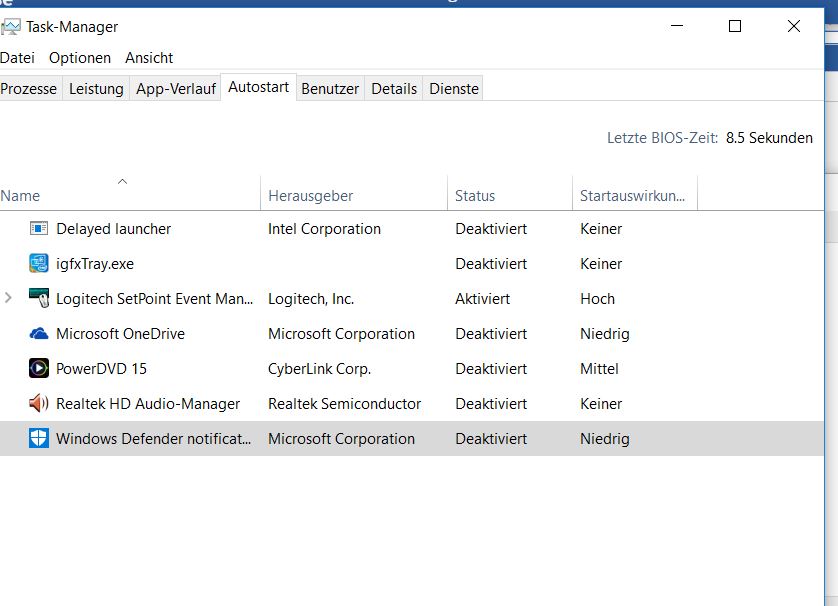Click the Task-Manager title bar icon
Viewport: 838px width, 606px height.
(11, 27)
